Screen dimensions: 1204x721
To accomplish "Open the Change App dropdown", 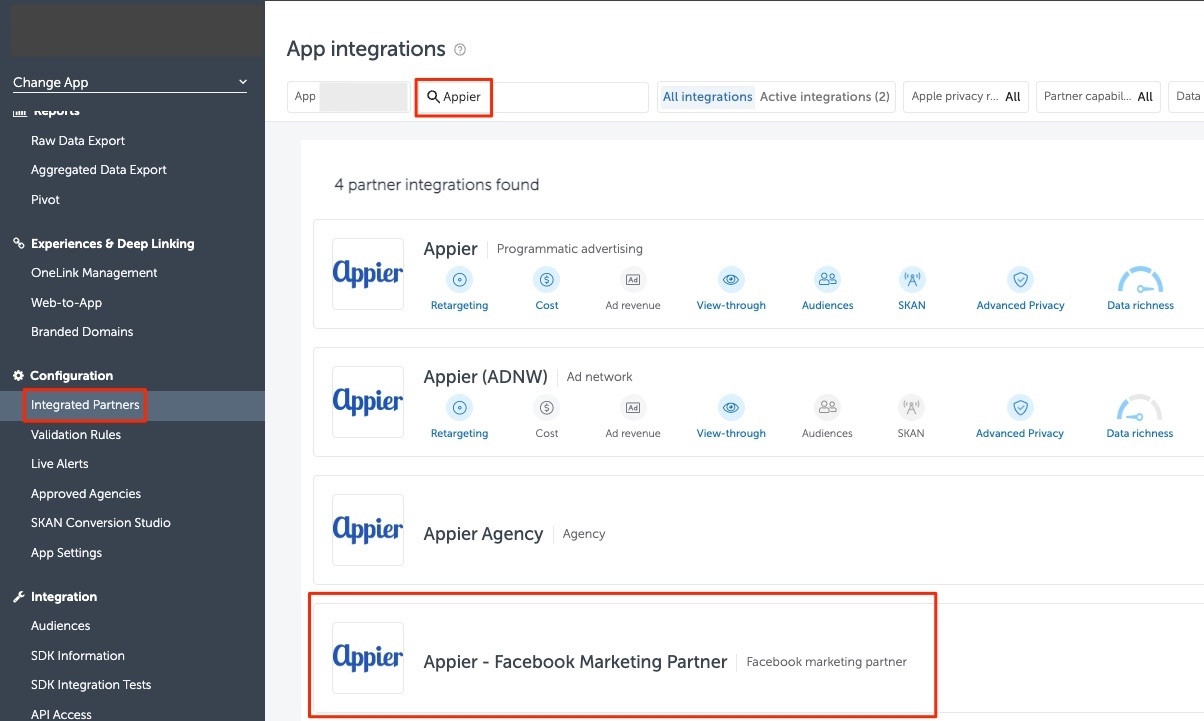I will pyautogui.click(x=129, y=82).
